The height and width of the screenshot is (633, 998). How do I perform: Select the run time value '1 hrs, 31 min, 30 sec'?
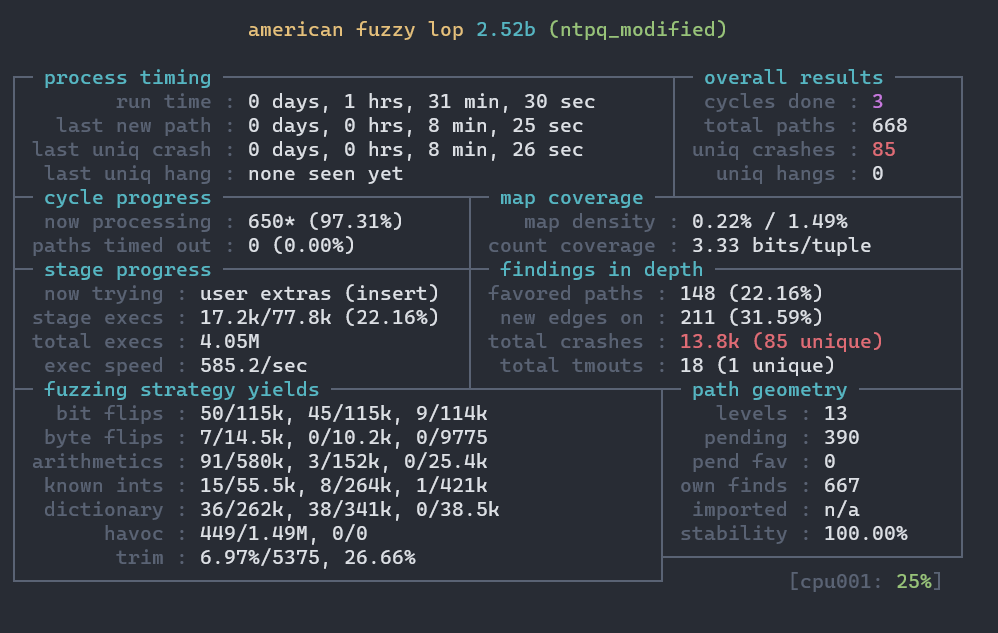pos(470,102)
